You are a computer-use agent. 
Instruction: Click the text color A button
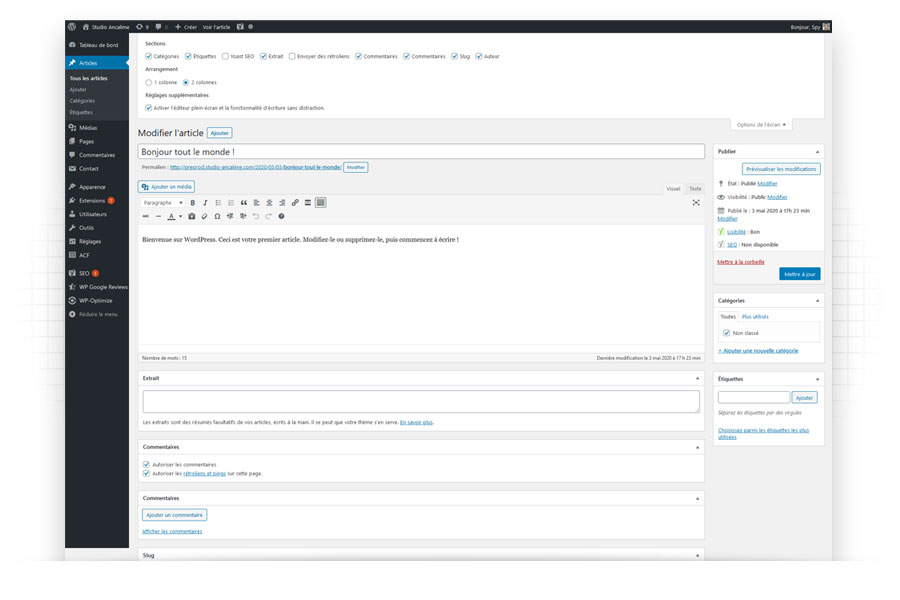click(171, 216)
